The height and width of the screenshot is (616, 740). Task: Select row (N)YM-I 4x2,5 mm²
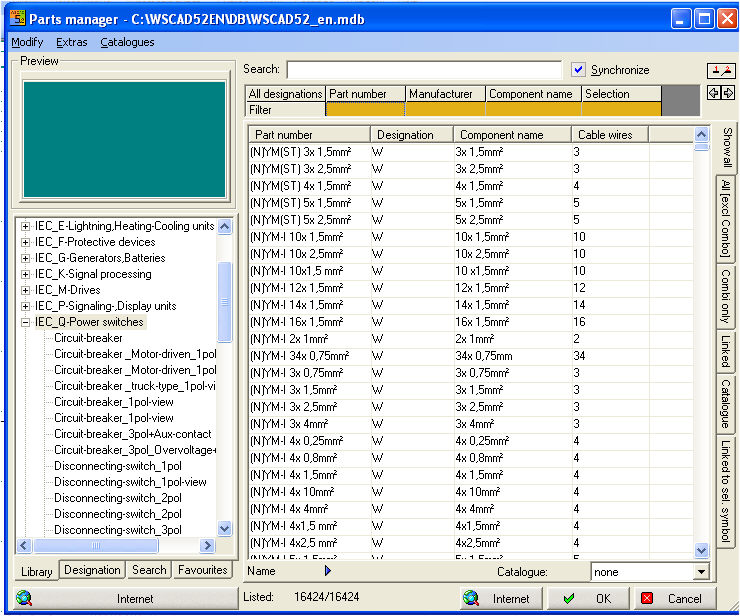pos(471,543)
